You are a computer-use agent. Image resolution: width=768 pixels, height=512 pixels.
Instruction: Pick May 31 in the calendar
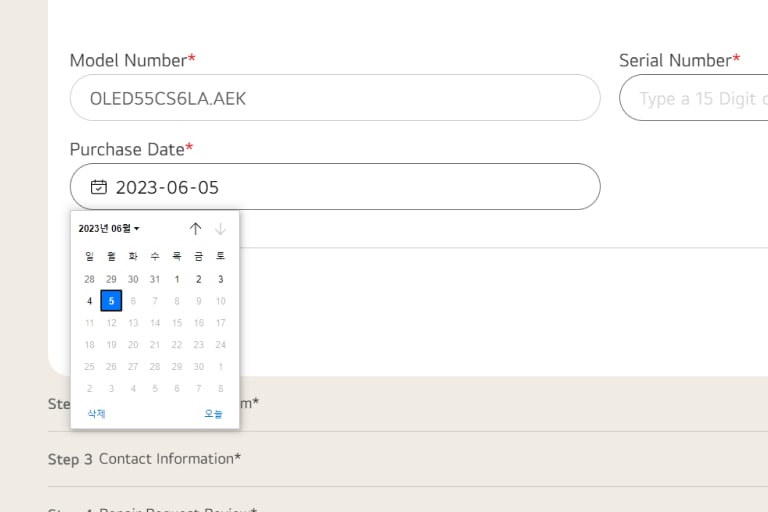pyautogui.click(x=155, y=279)
